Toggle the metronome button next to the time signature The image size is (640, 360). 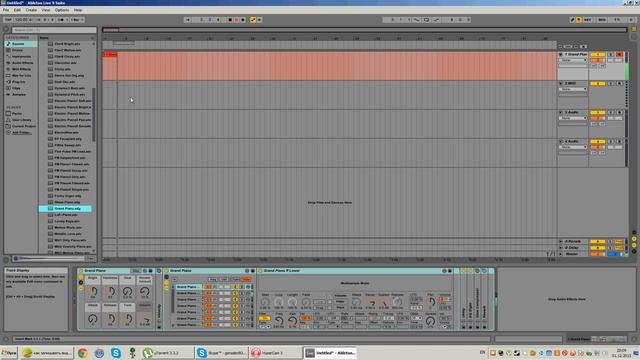[x=62, y=20]
